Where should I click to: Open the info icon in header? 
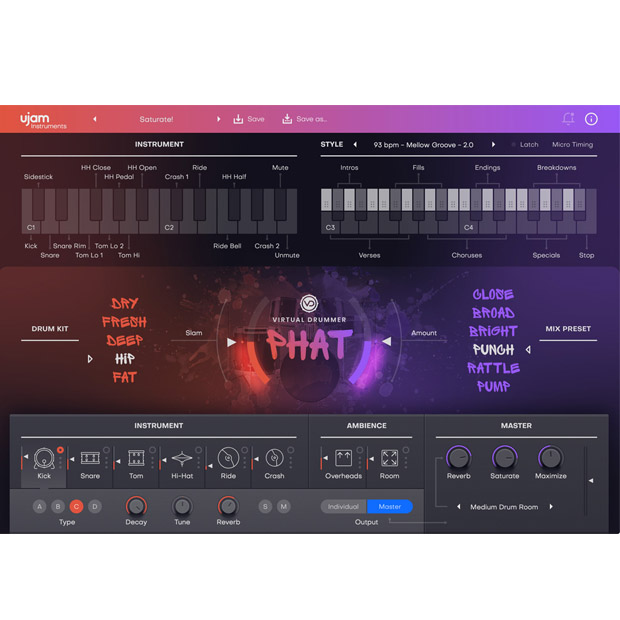click(591, 119)
